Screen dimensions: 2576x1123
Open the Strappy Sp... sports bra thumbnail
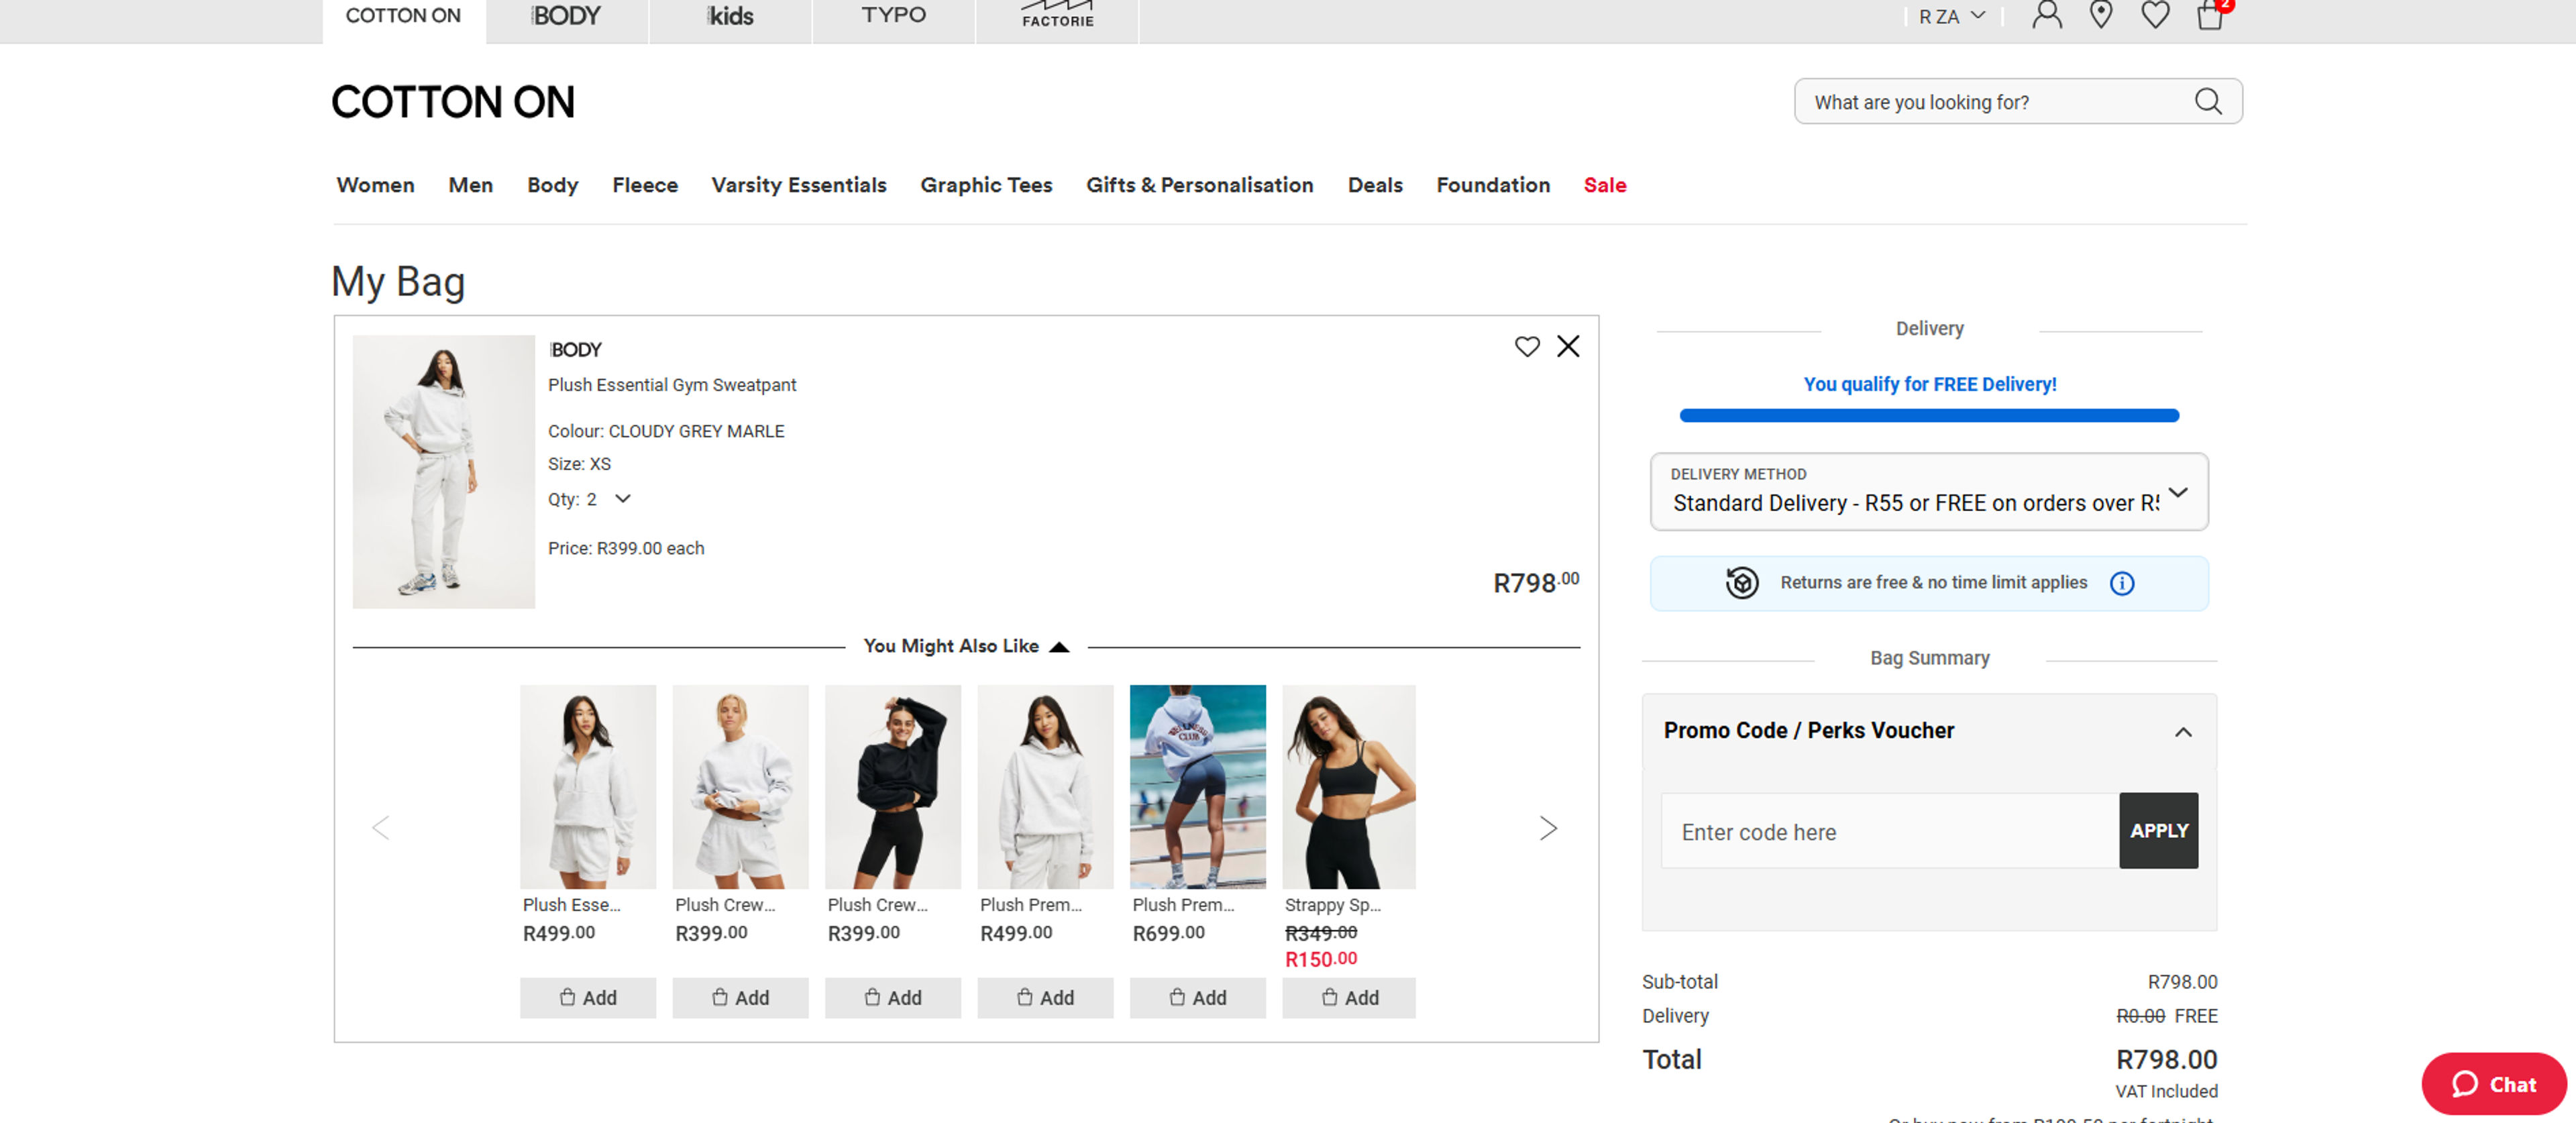1349,786
